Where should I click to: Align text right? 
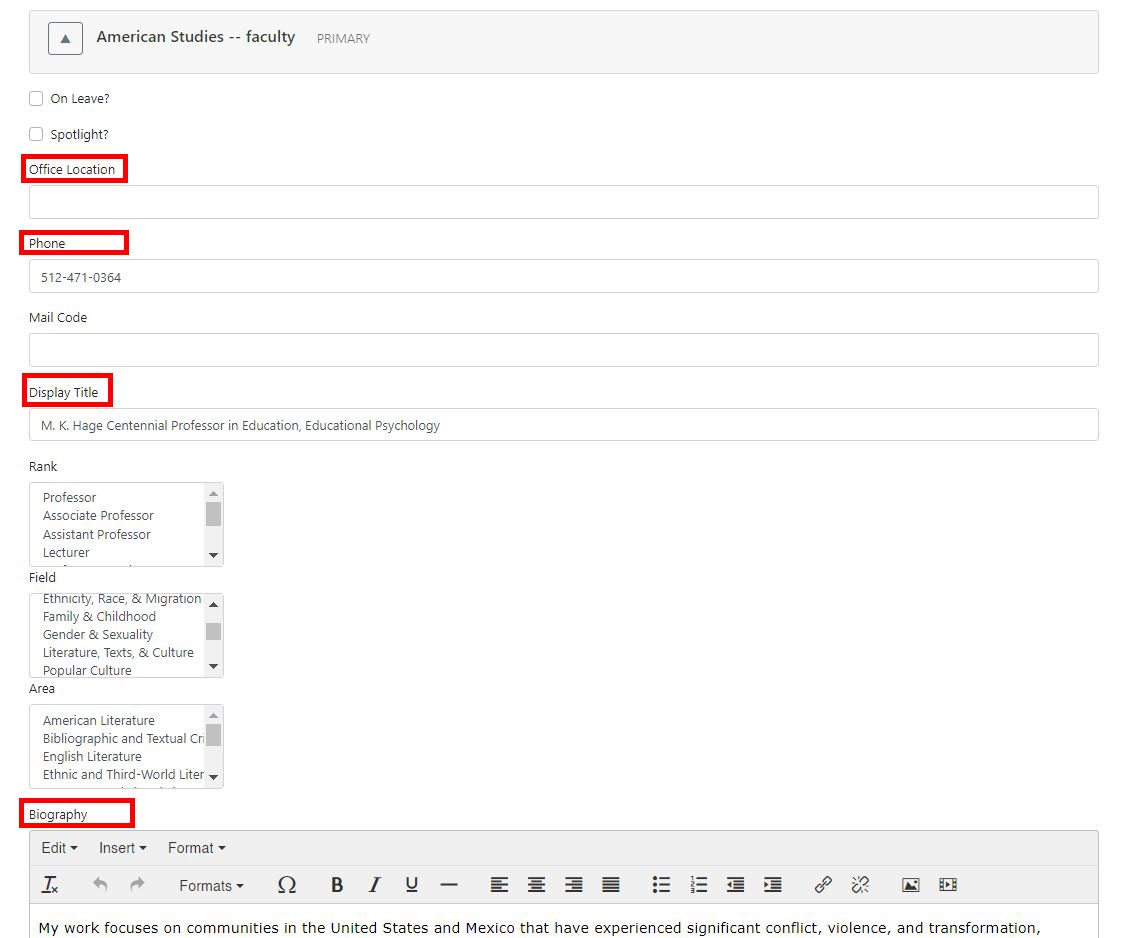tap(574, 885)
